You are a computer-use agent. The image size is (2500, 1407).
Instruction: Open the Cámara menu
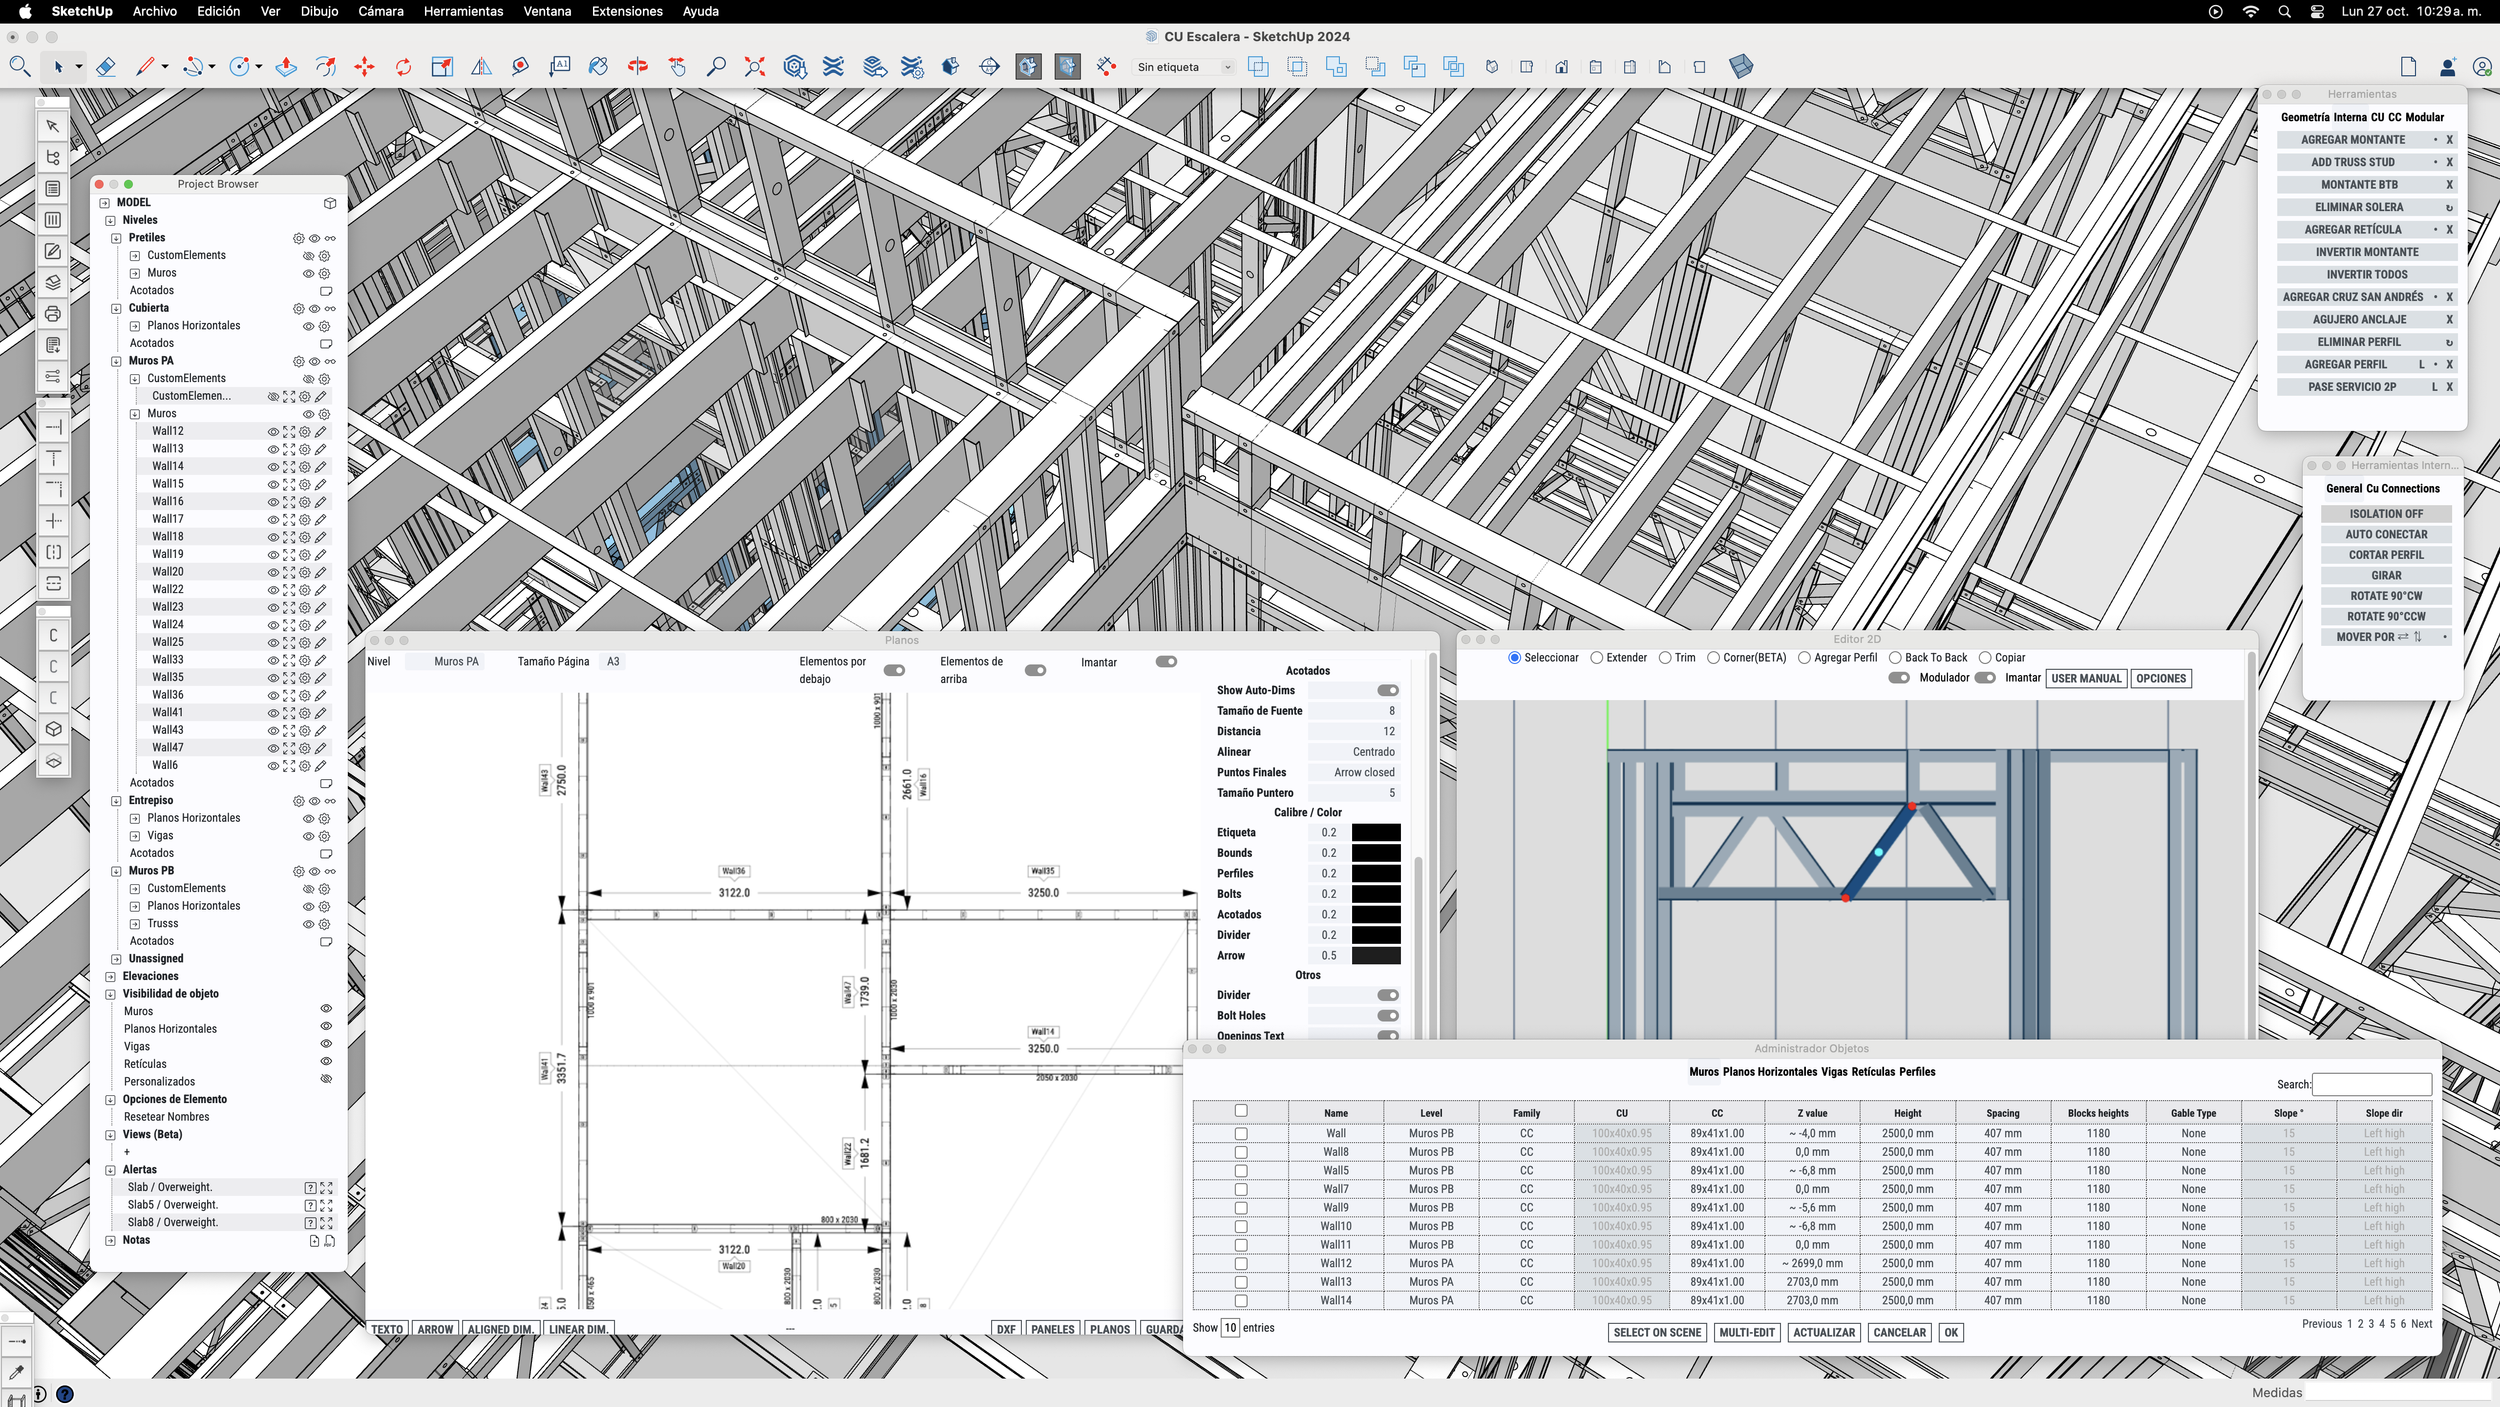380,11
